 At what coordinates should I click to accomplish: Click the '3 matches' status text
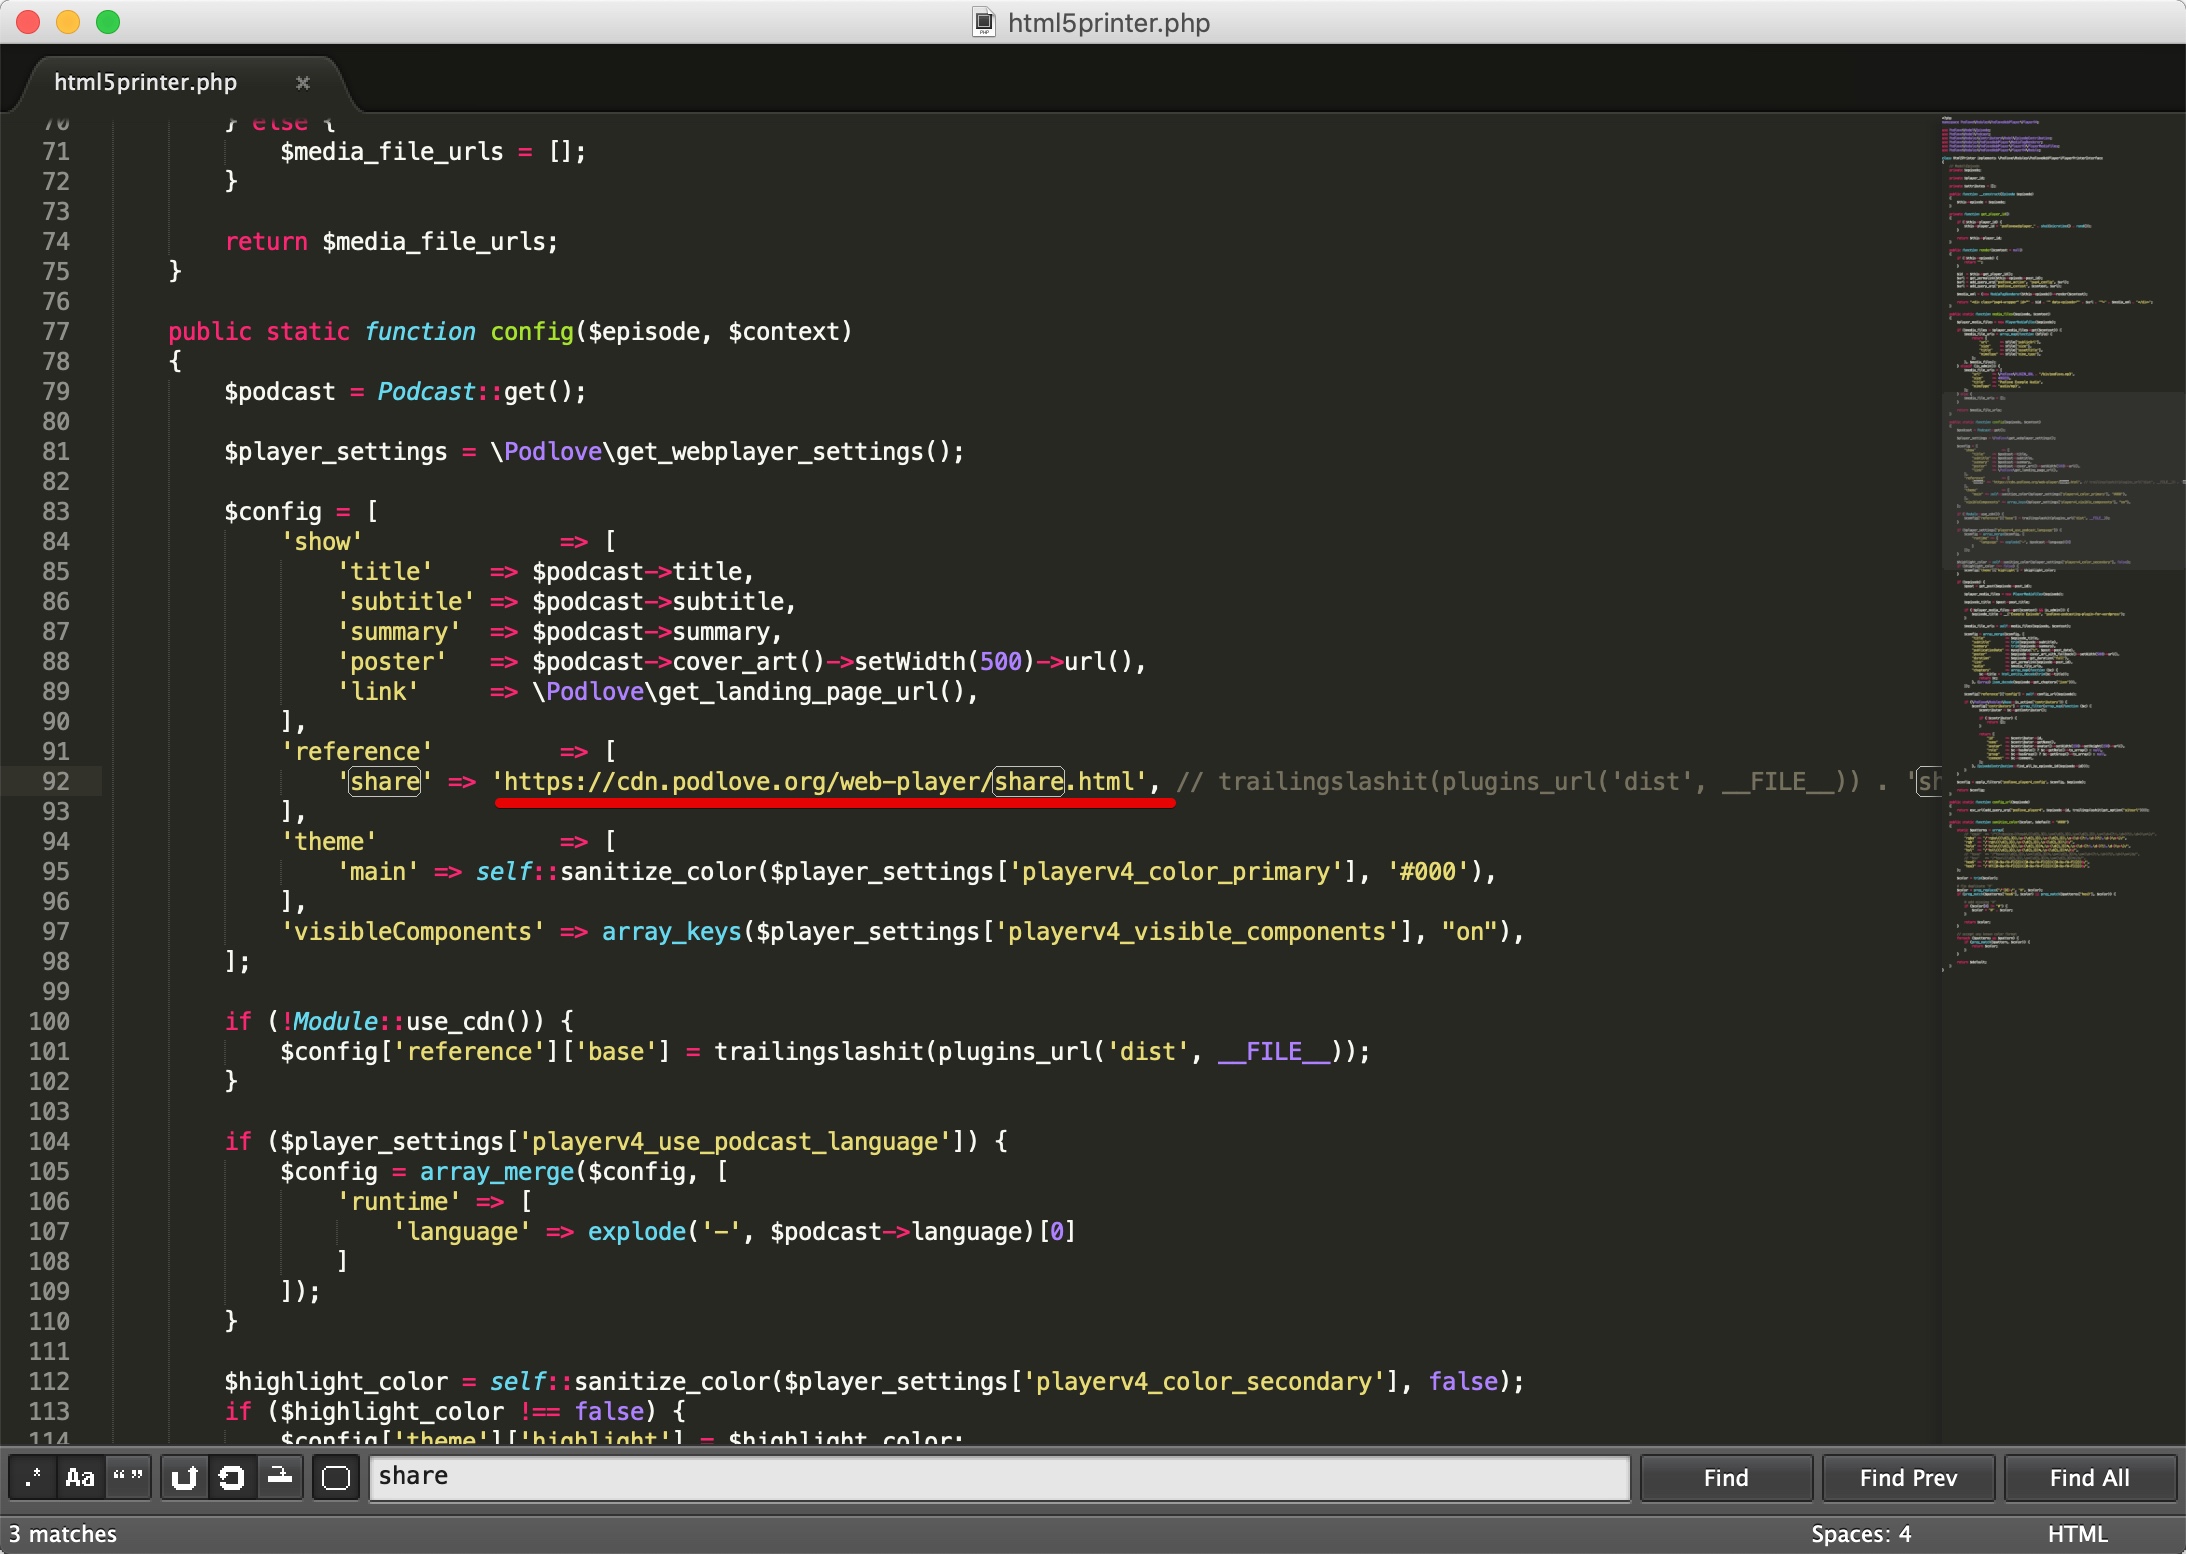[63, 1534]
